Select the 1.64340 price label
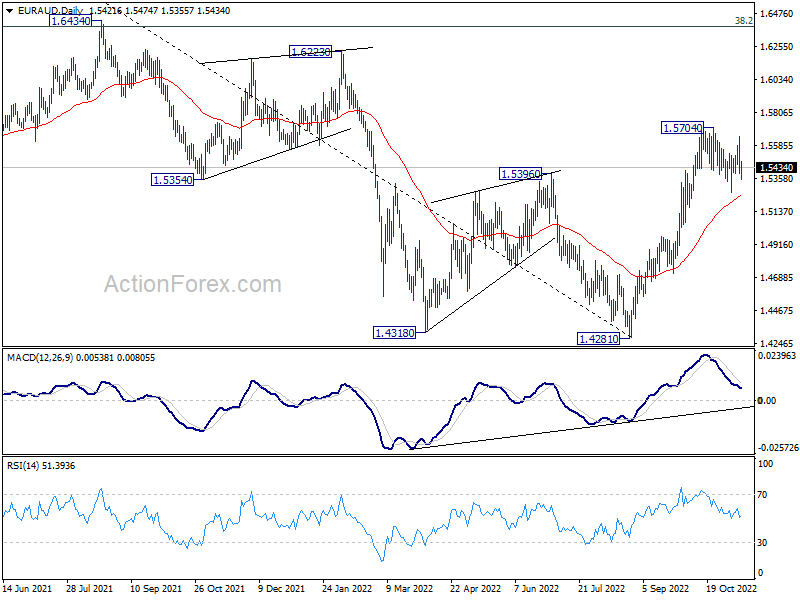This screenshot has width=800, height=600. pos(70,21)
